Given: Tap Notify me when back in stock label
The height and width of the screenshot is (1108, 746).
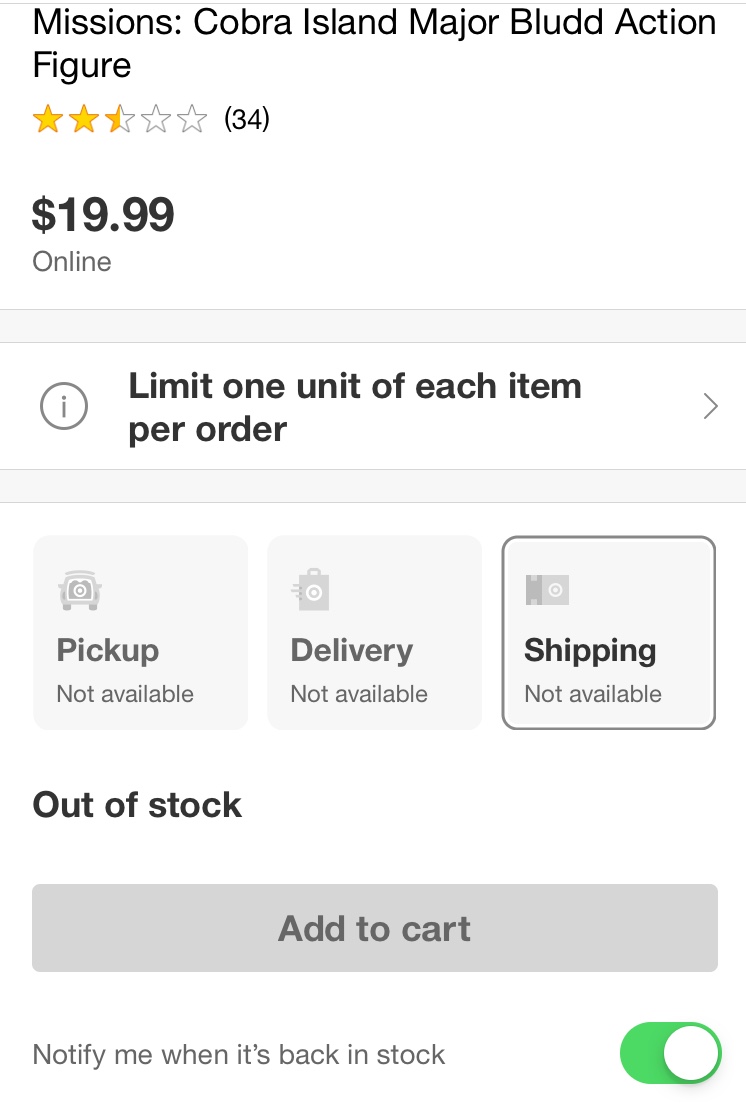Looking at the screenshot, I should pyautogui.click(x=239, y=1054).
